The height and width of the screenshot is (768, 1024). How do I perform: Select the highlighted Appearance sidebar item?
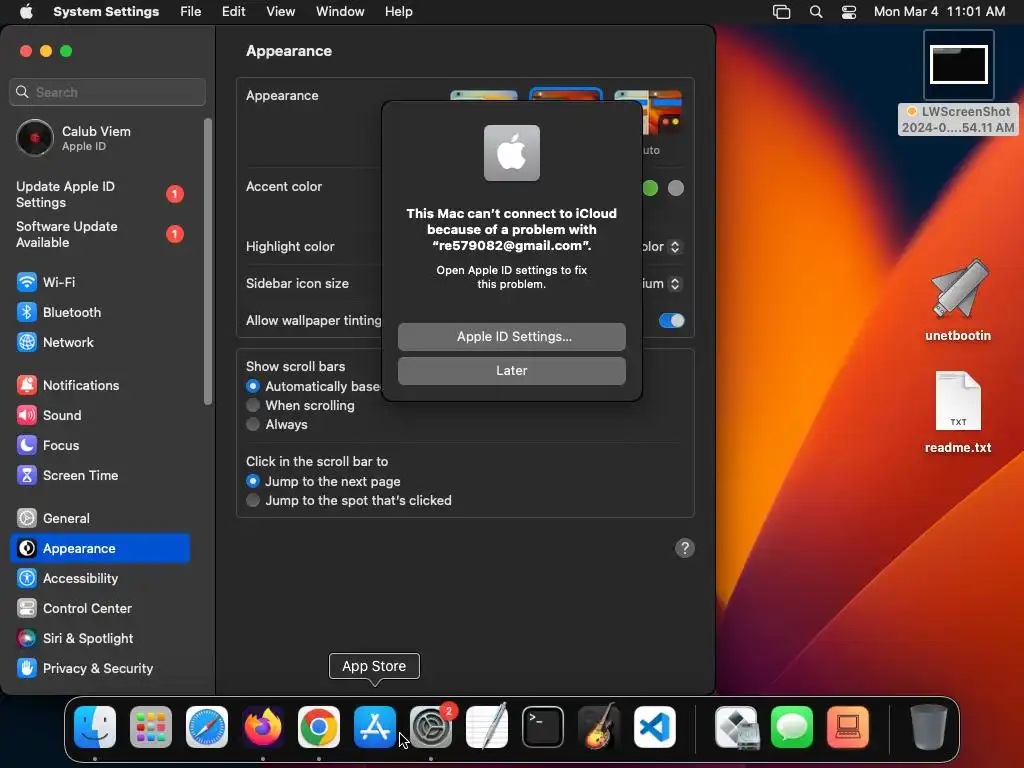100,549
